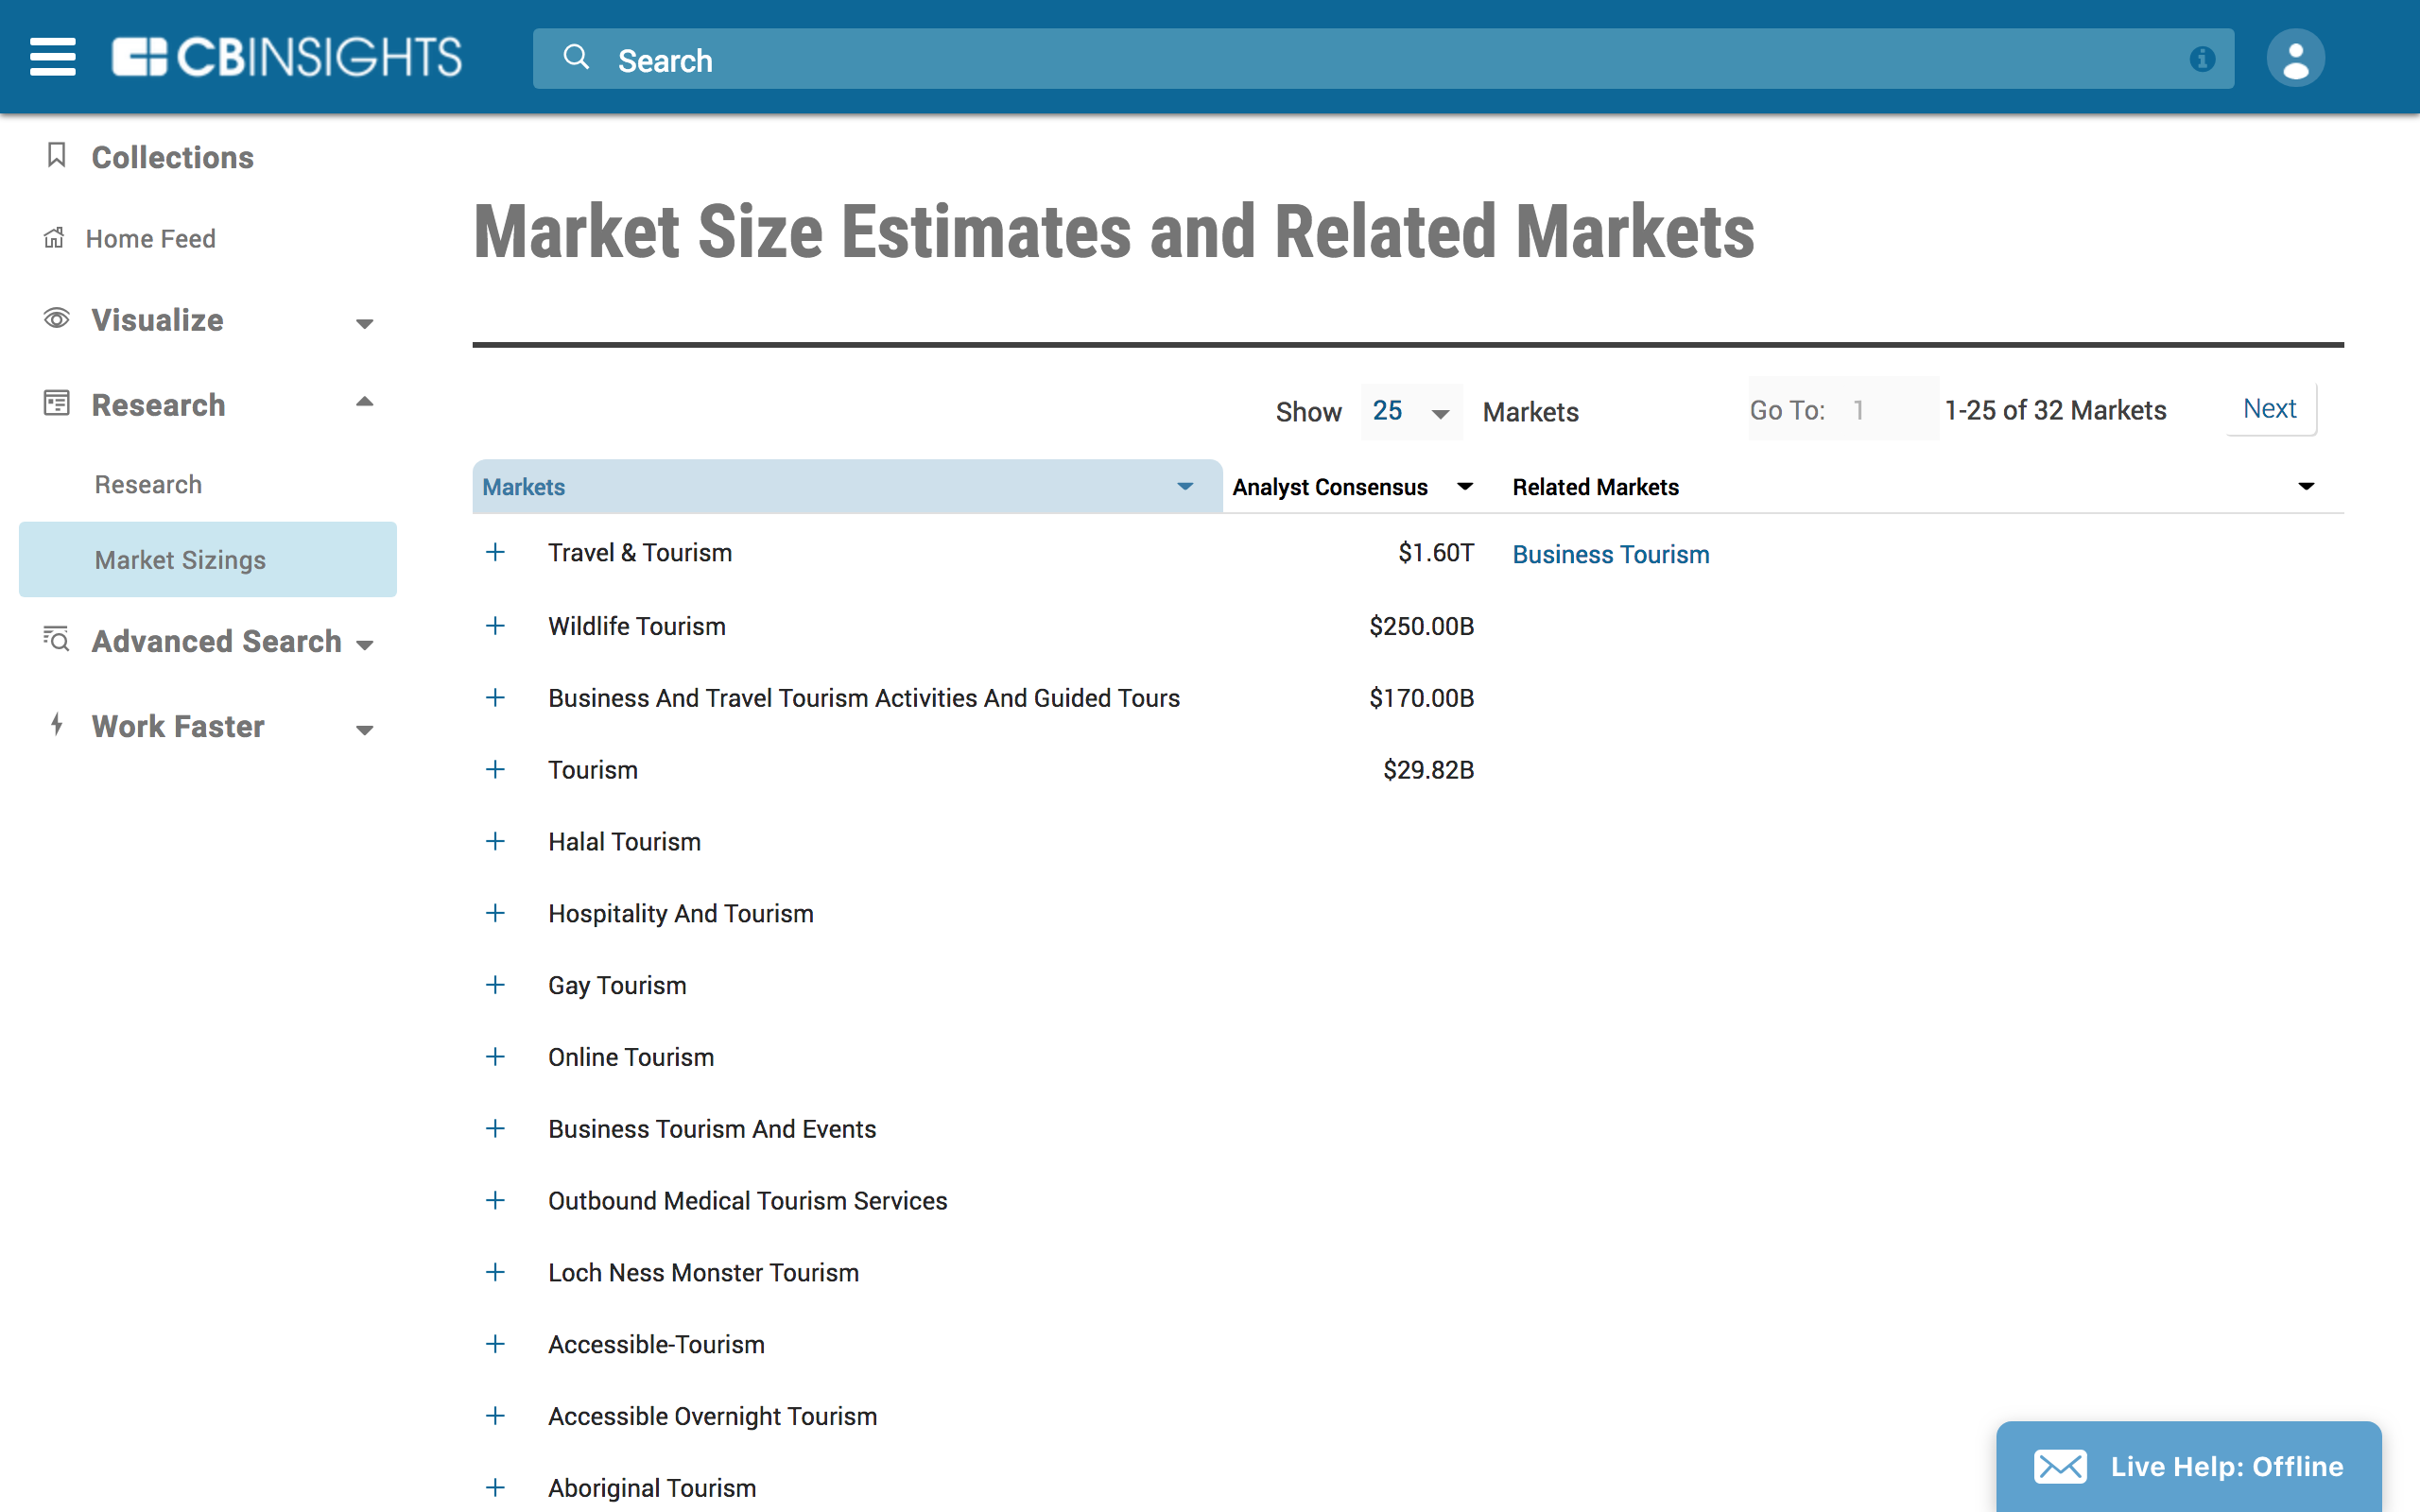Image resolution: width=2420 pixels, height=1512 pixels.
Task: Expand the Wildlife Tourism row
Action: [495, 626]
